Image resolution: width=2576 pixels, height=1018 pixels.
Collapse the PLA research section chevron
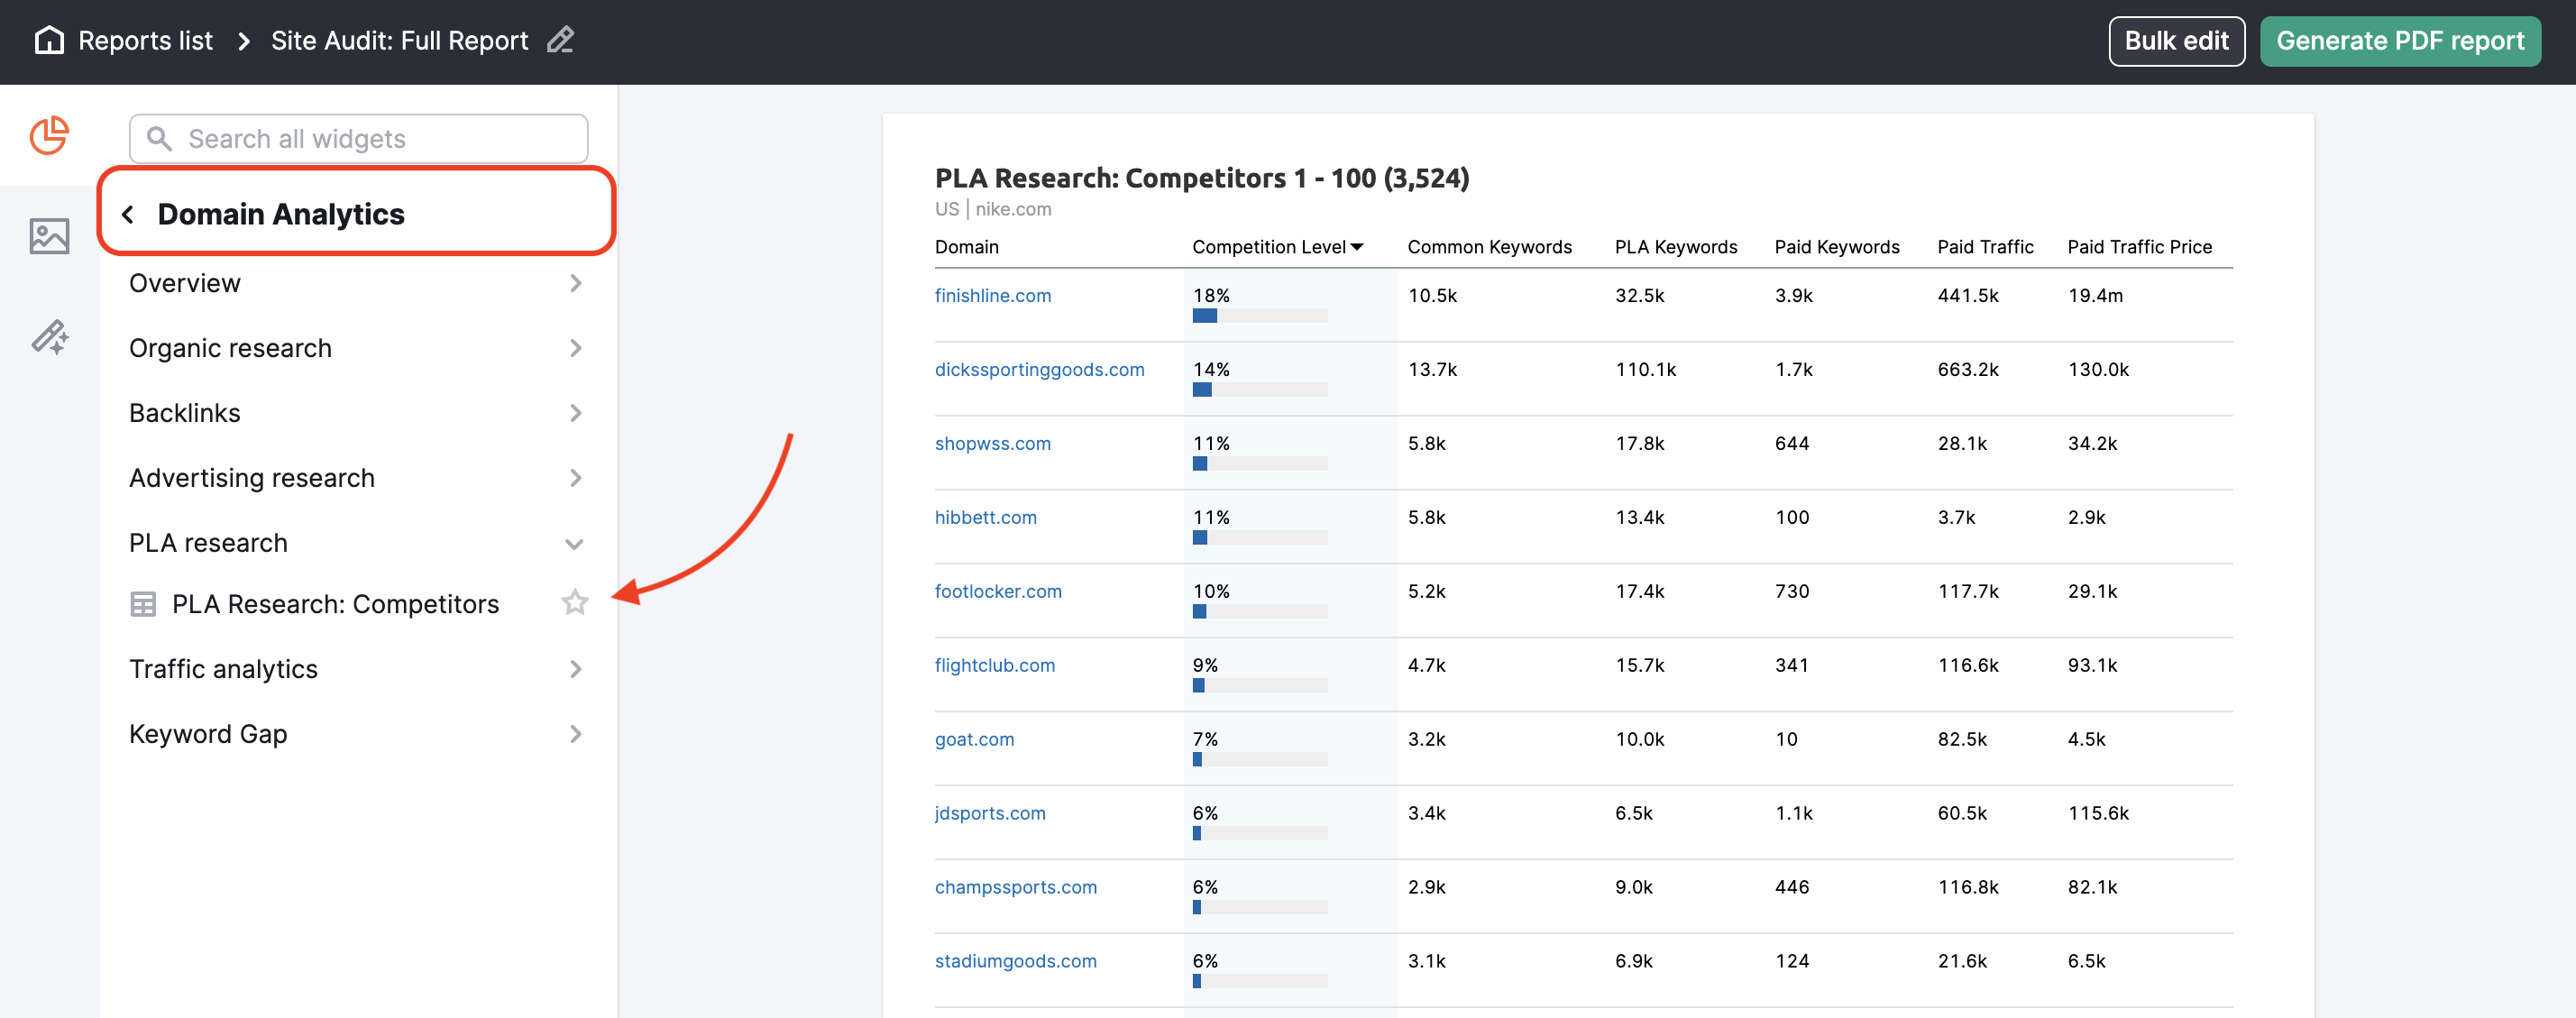(x=574, y=544)
